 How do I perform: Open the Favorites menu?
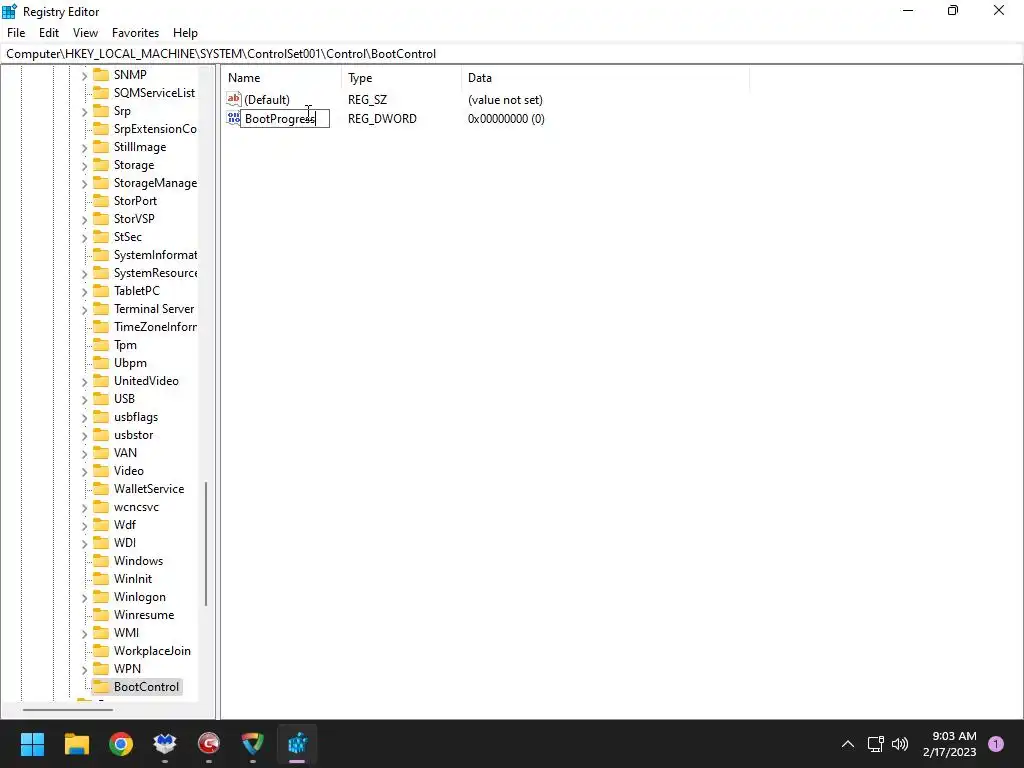click(x=135, y=33)
